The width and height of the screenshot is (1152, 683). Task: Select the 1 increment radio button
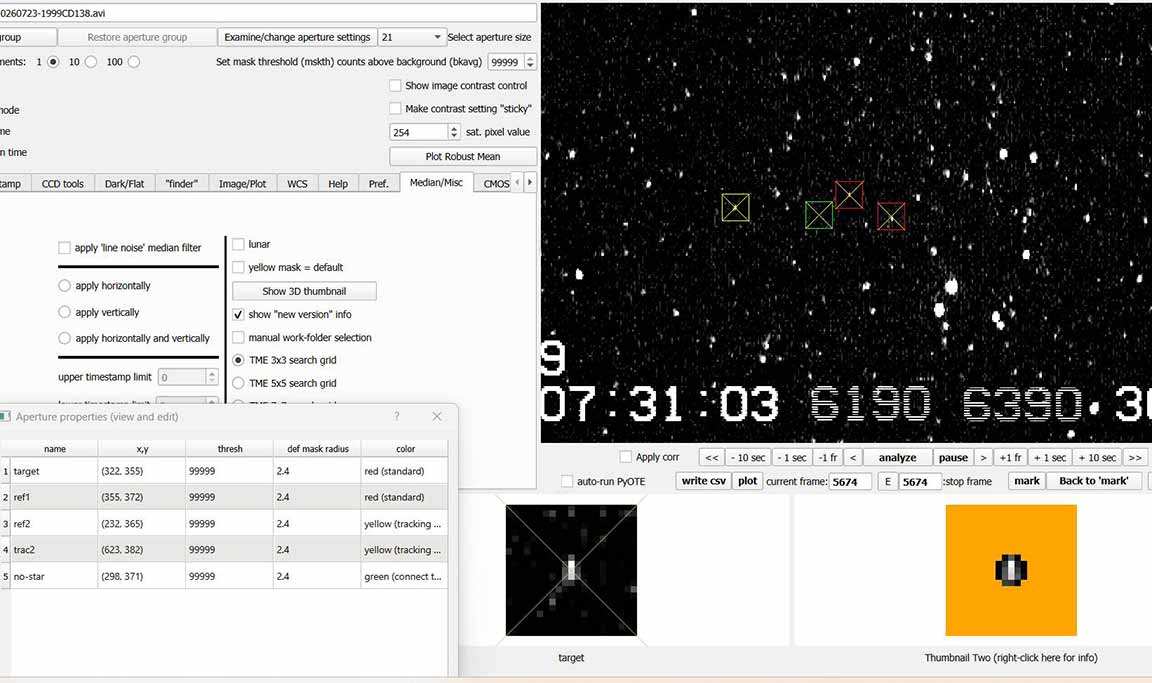(x=53, y=62)
